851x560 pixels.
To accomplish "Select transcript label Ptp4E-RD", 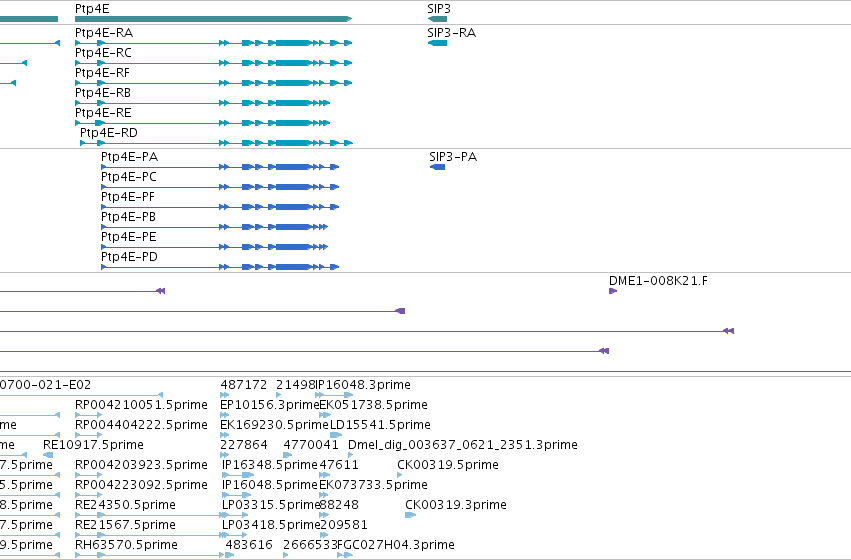I will point(109,133).
